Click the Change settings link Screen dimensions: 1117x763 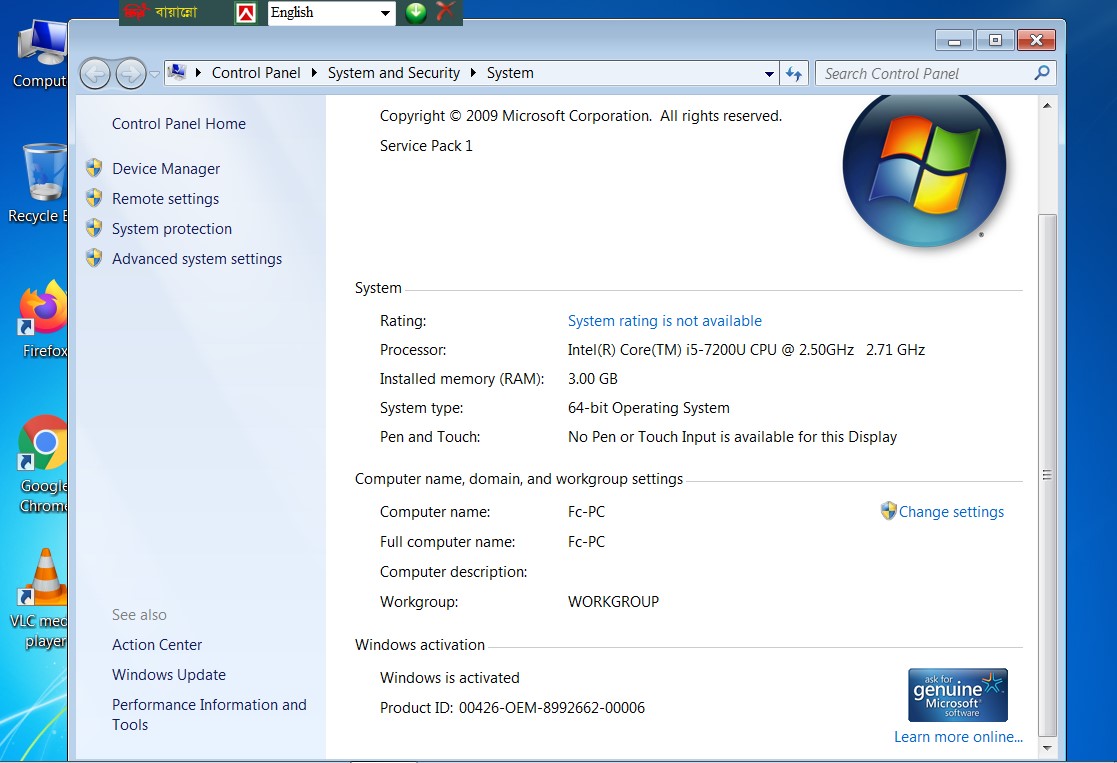click(x=950, y=512)
